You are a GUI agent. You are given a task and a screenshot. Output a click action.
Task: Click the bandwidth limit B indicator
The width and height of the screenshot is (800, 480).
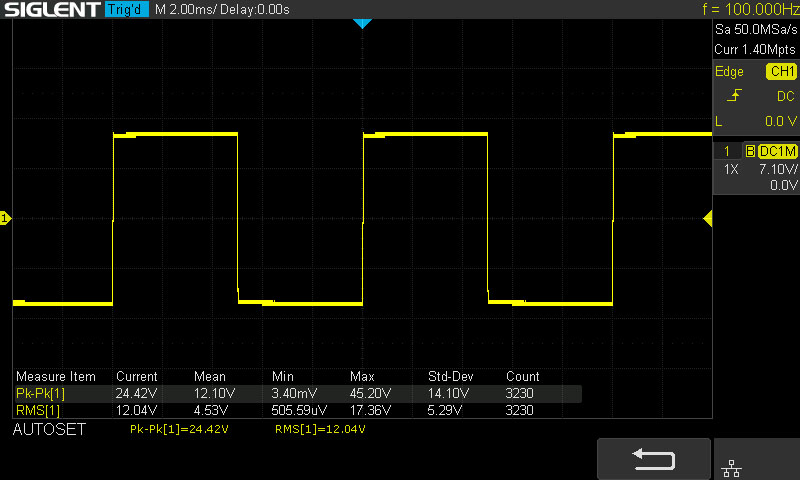coord(750,151)
